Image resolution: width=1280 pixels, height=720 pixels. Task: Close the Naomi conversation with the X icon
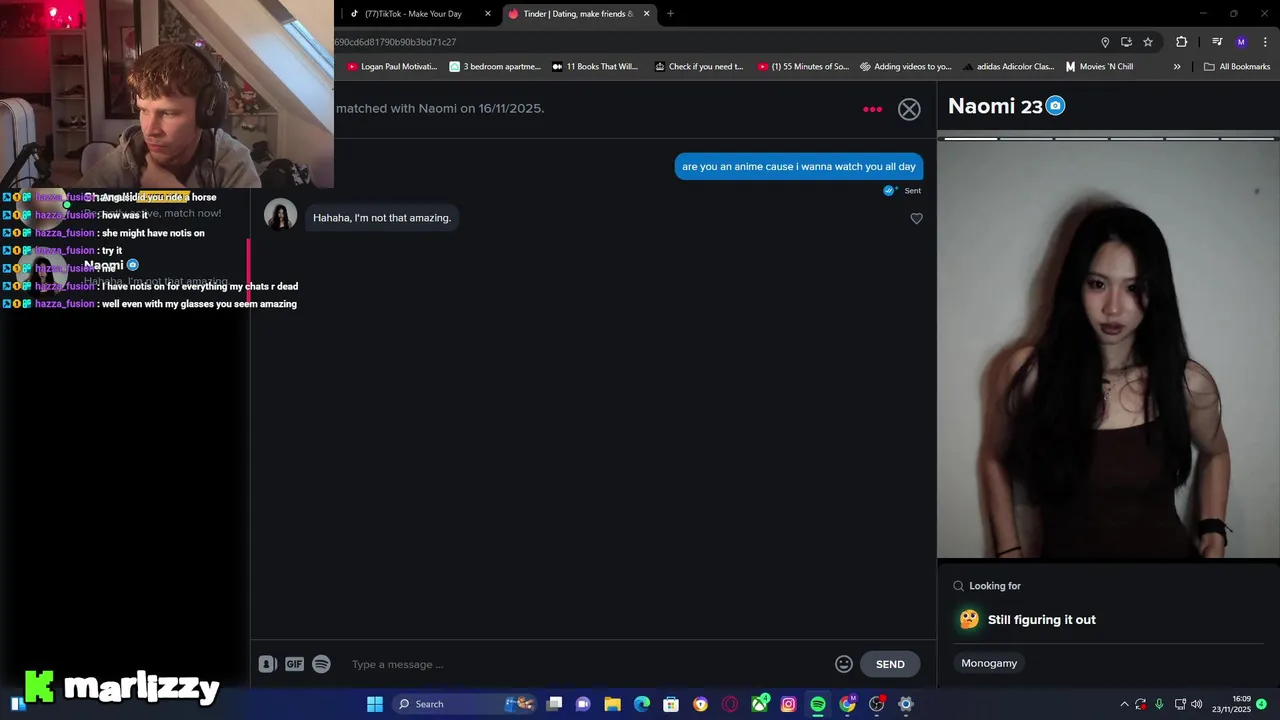(x=909, y=109)
